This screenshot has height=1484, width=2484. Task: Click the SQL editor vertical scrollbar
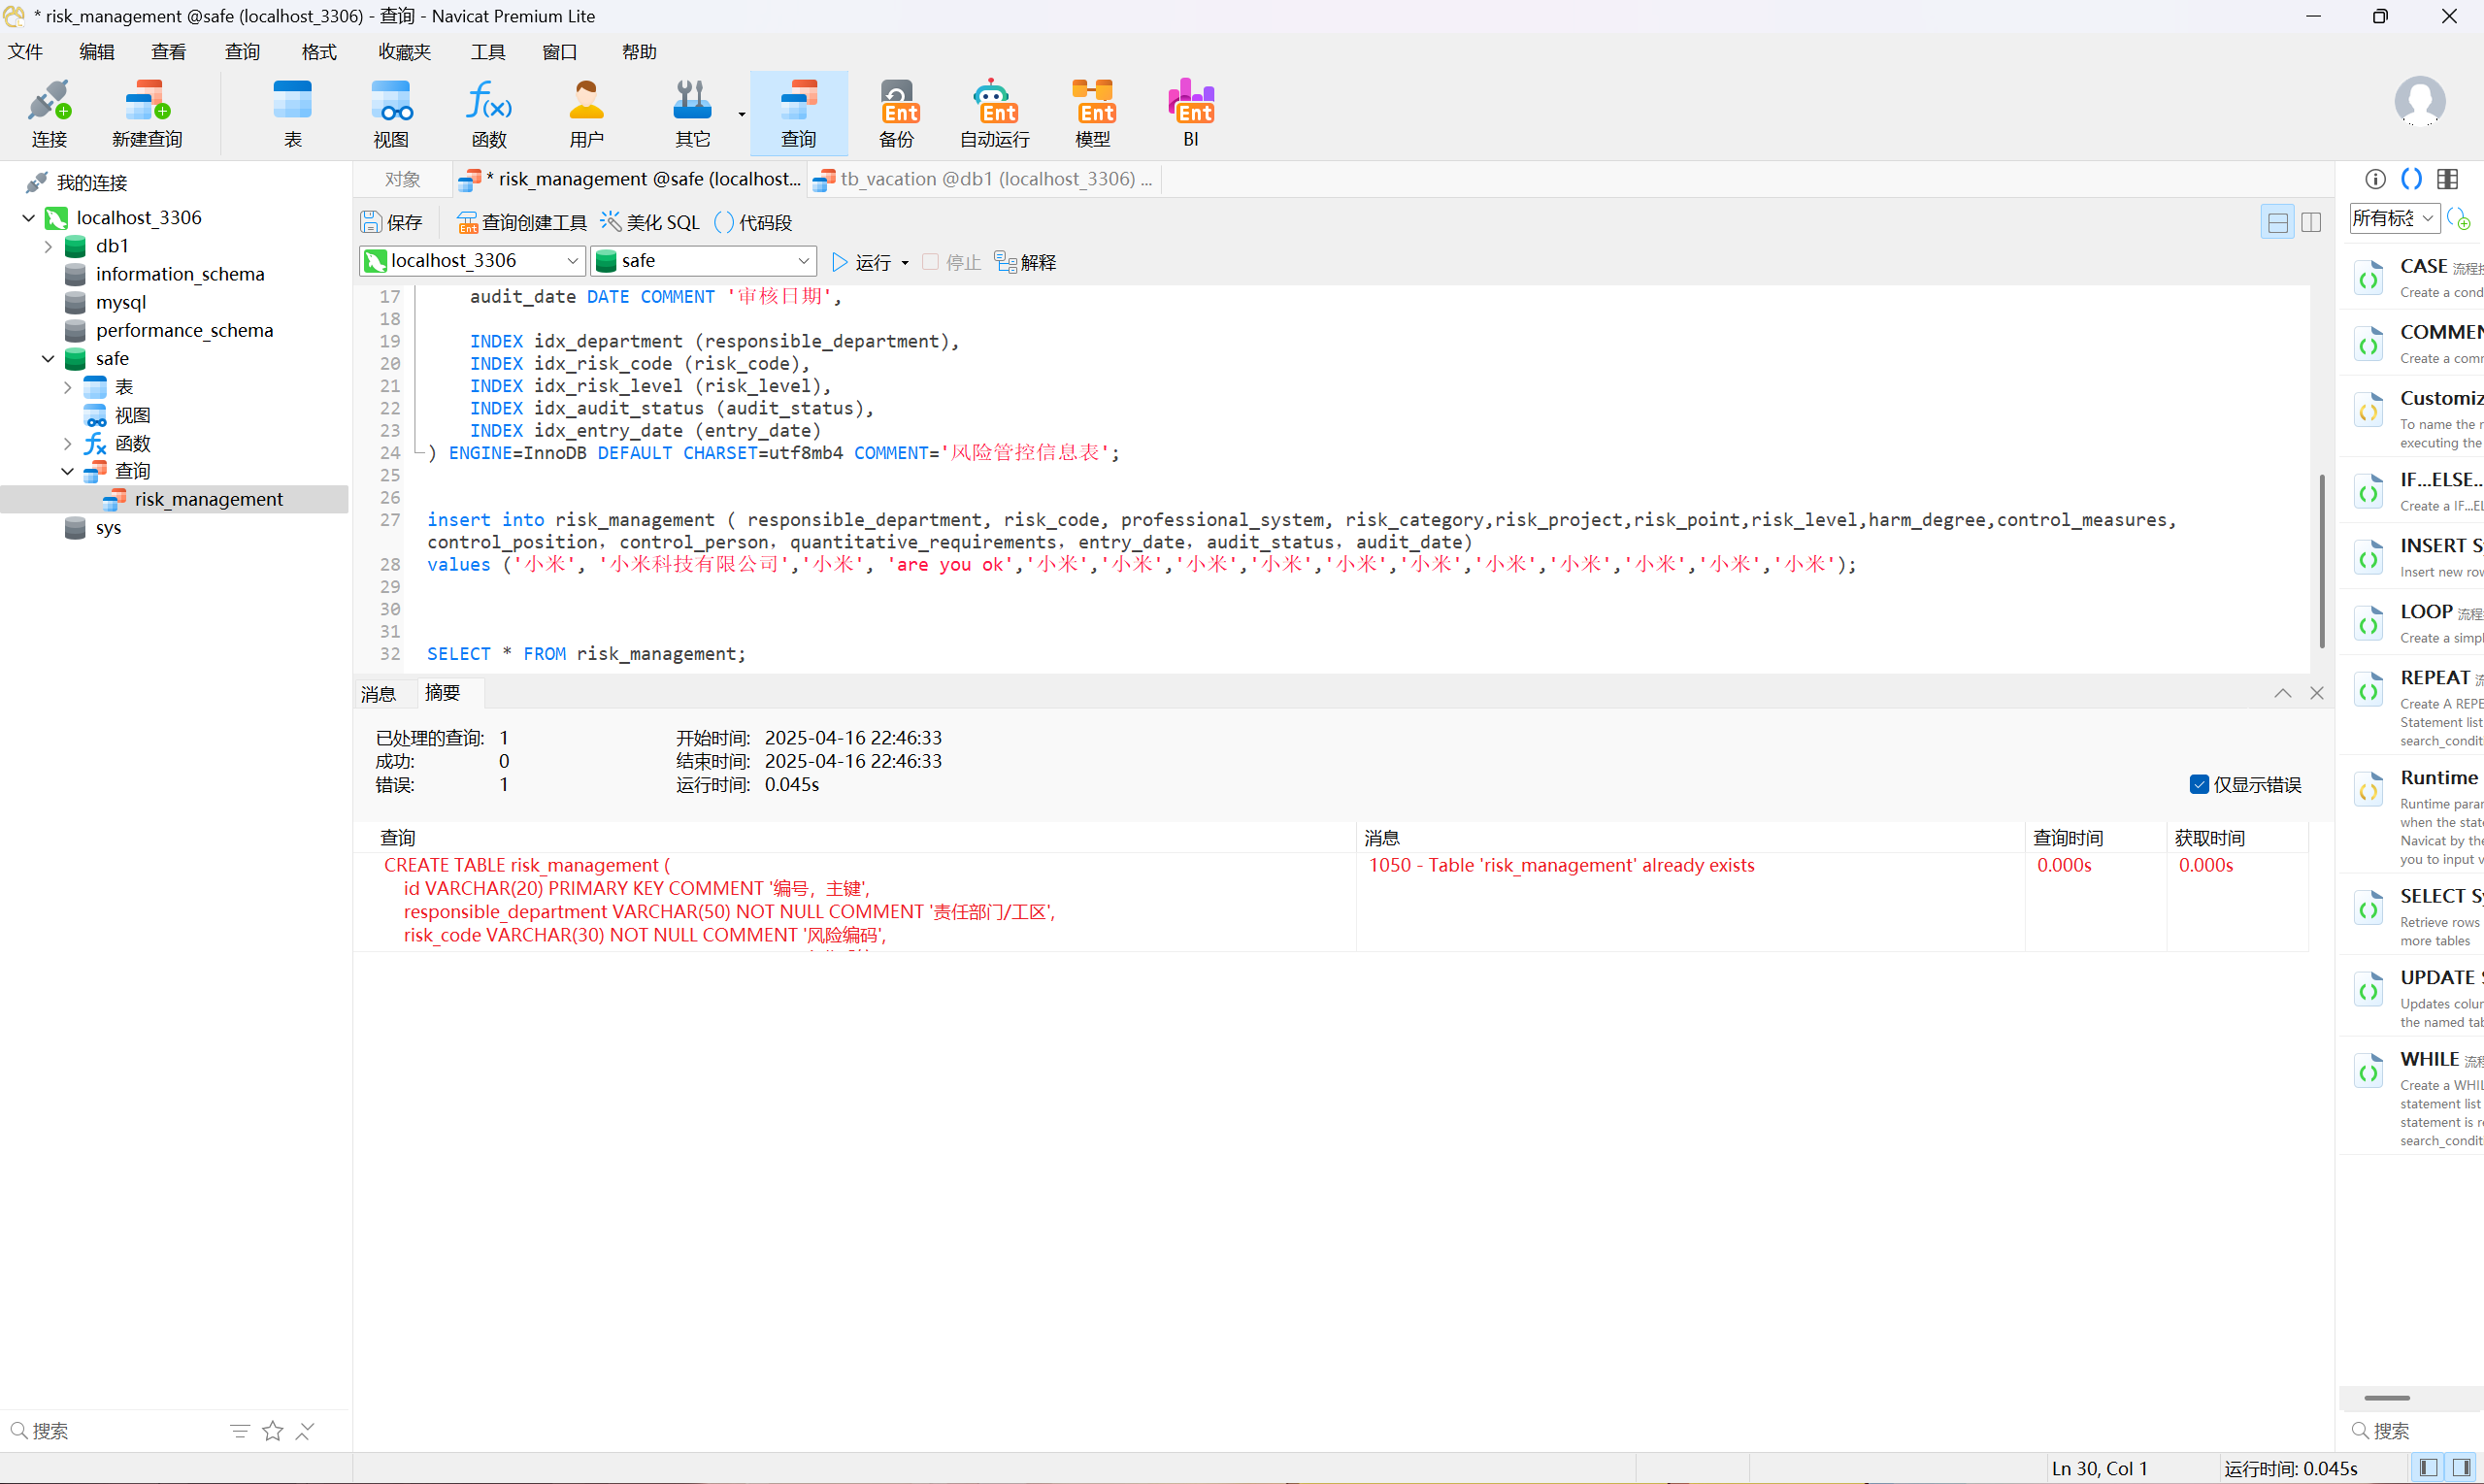pyautogui.click(x=2321, y=560)
